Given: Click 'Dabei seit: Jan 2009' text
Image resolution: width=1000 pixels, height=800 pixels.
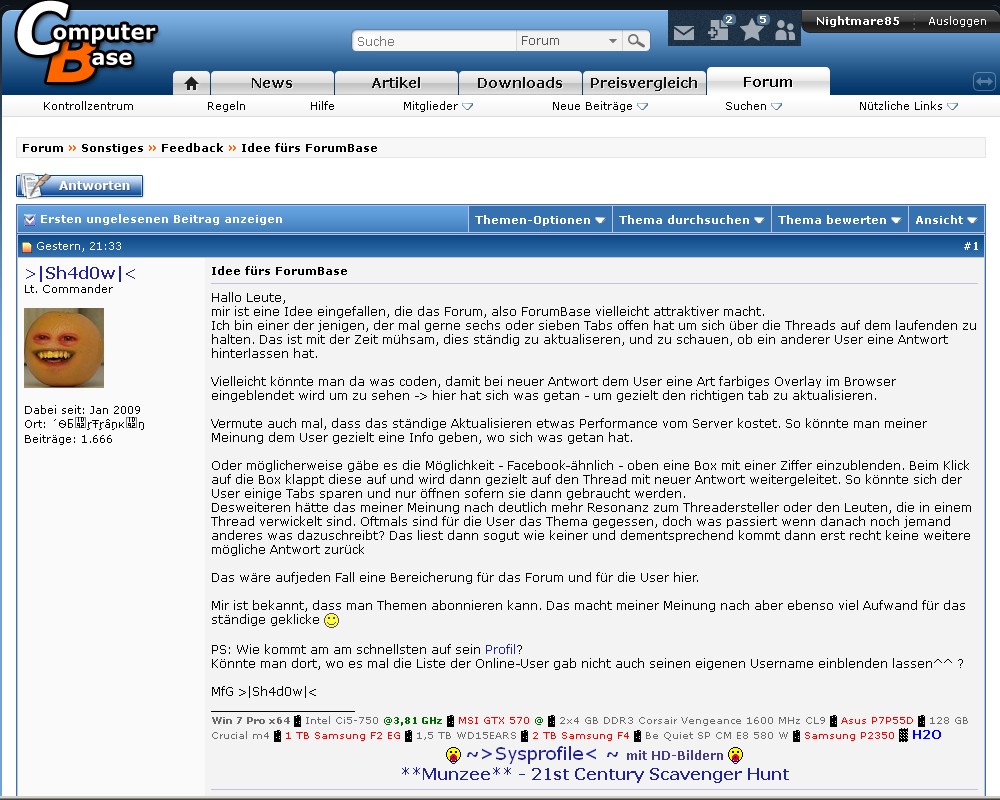Looking at the screenshot, I should [x=82, y=410].
